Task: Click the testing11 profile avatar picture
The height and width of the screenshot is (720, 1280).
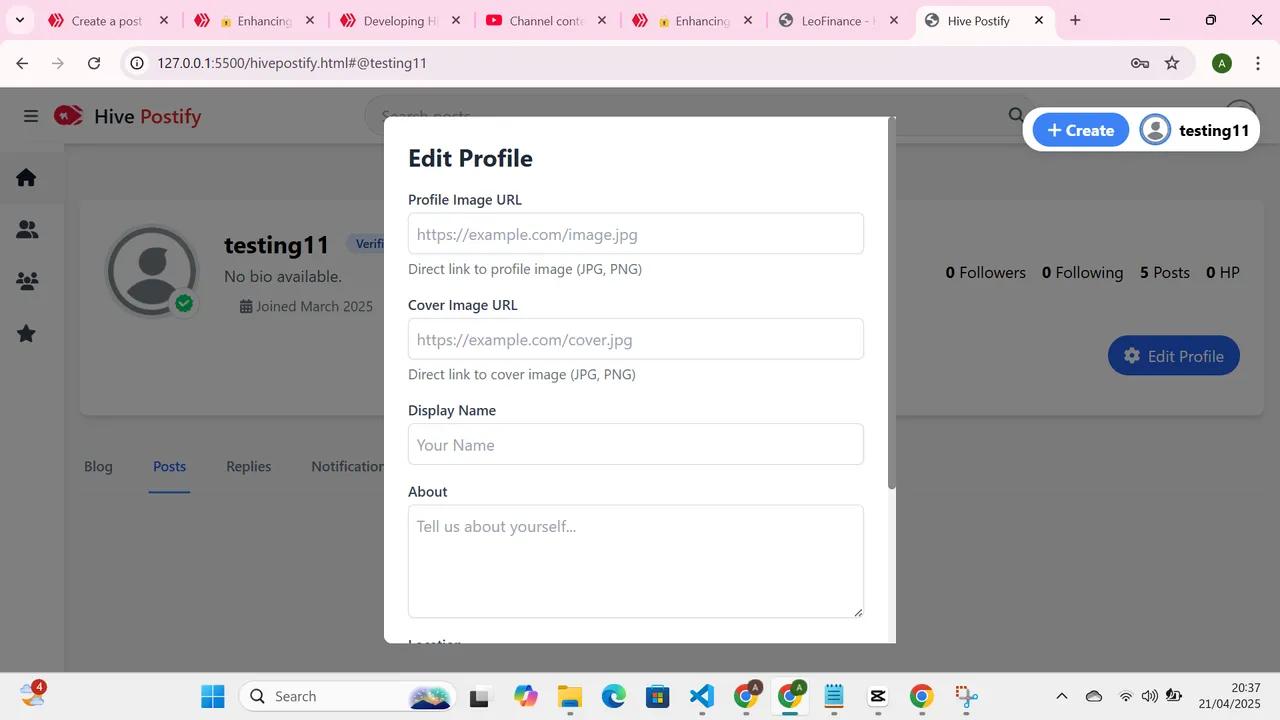Action: coord(152,271)
